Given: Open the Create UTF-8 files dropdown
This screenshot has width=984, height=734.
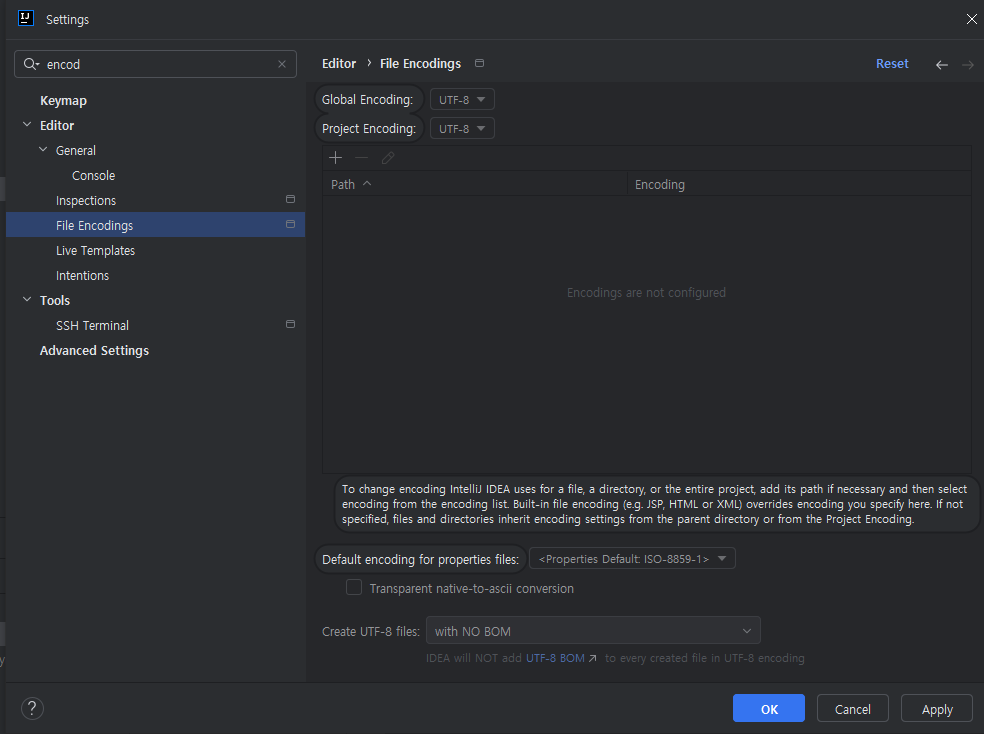Looking at the screenshot, I should point(593,630).
